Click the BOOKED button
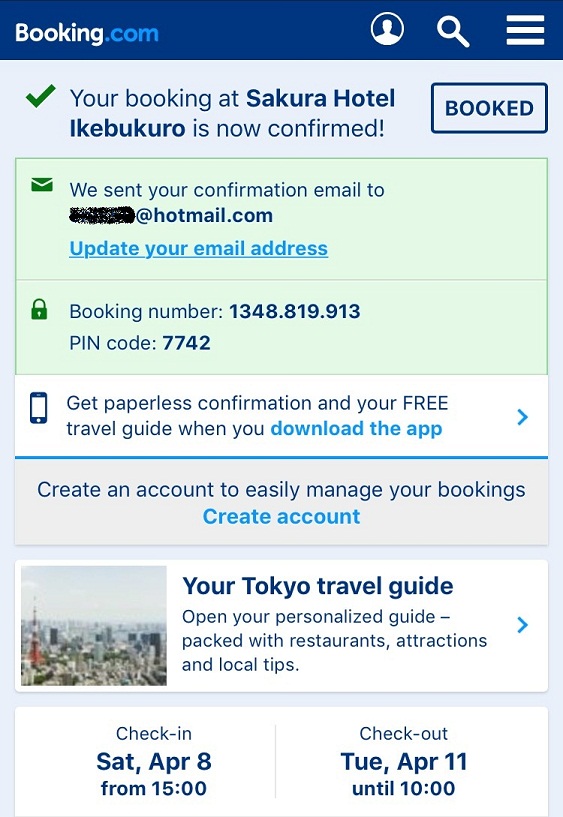This screenshot has width=563, height=817. coord(489,108)
